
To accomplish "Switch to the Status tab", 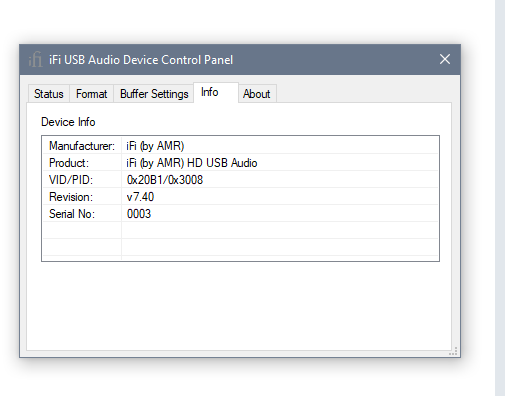I will (x=49, y=94).
